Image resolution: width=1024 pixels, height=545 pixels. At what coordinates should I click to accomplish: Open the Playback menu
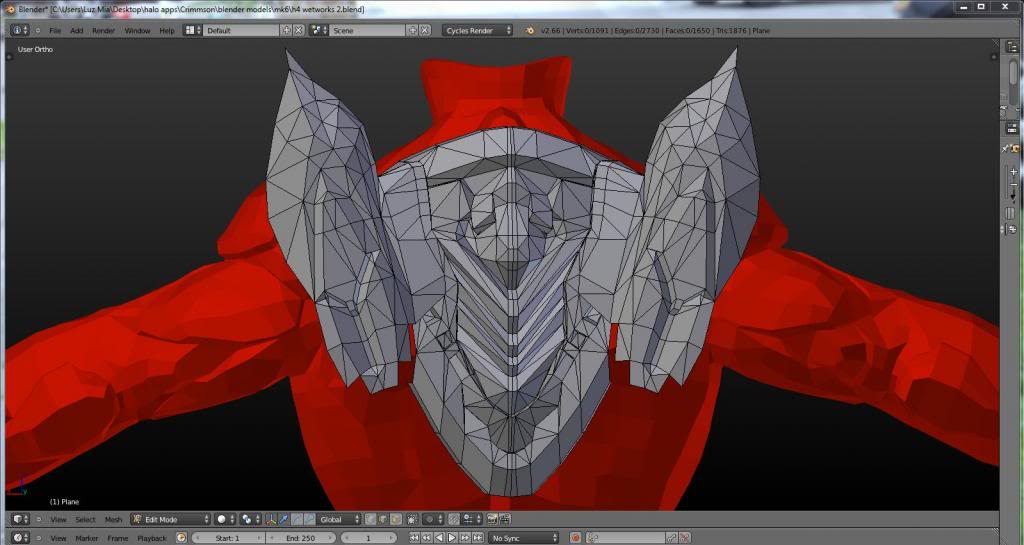[x=152, y=538]
